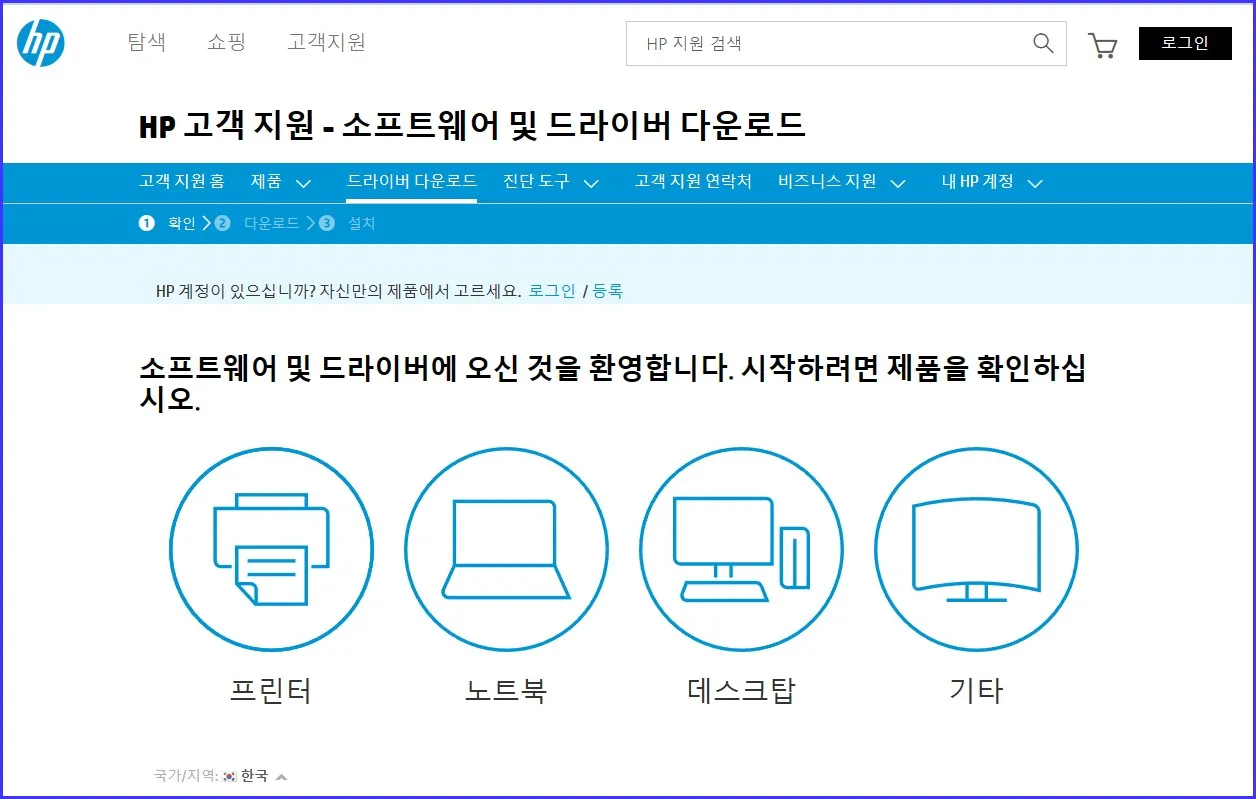1256x799 pixels.
Task: Click step 3 설치 indicator
Action: (x=348, y=223)
